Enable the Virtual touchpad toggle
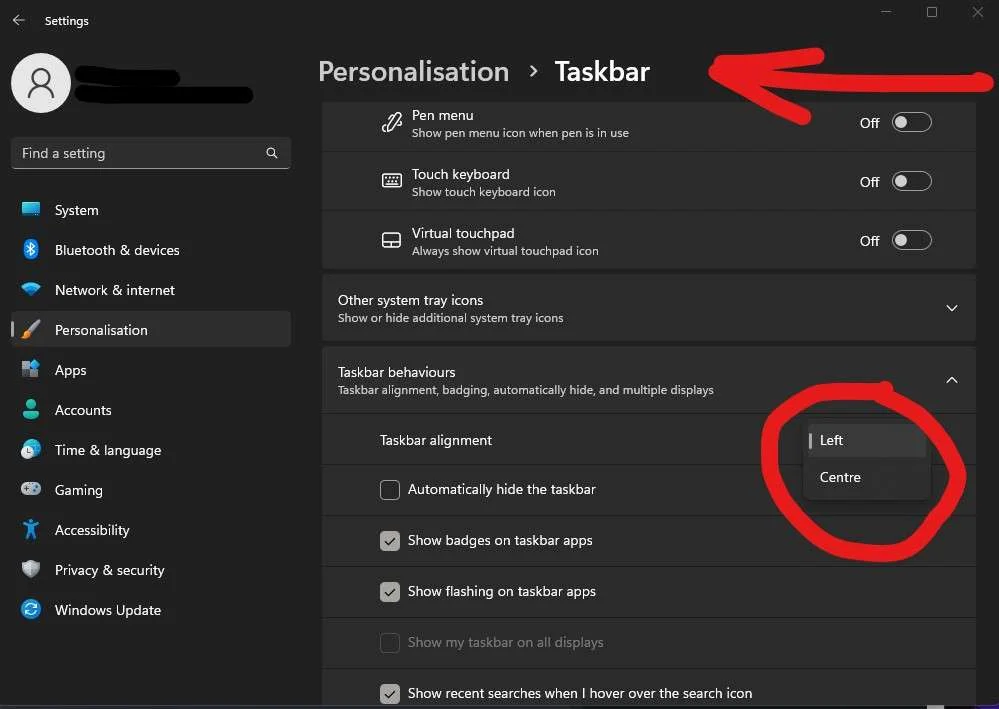 pyautogui.click(x=912, y=241)
